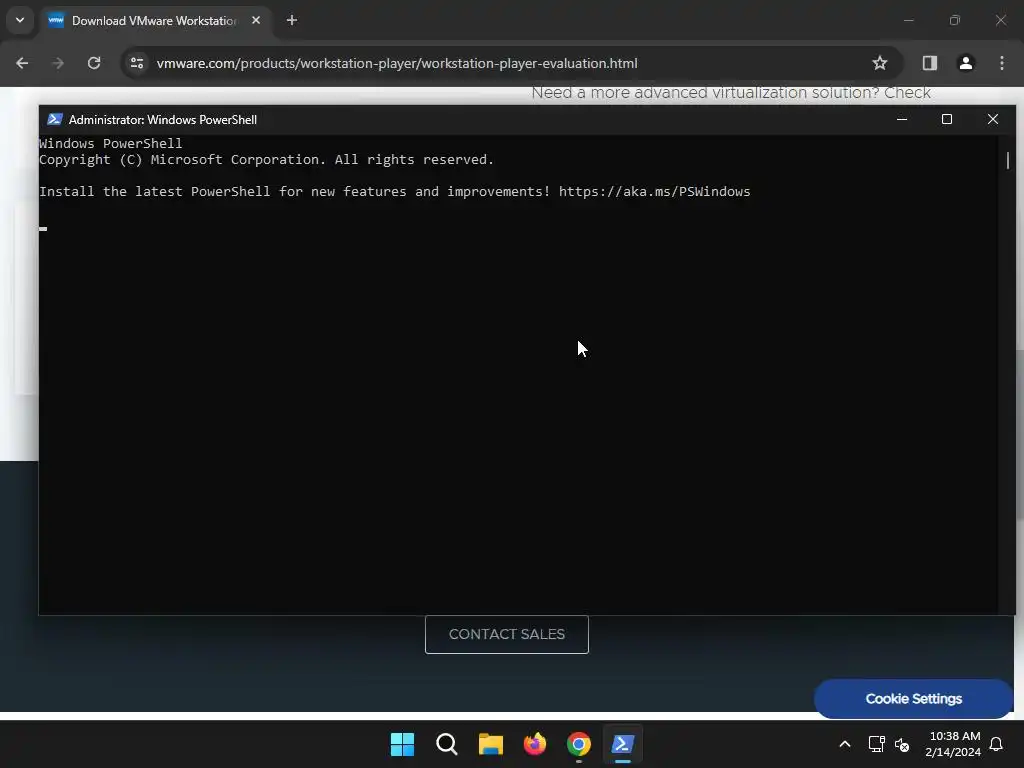Show hidden system tray icons
Viewport: 1024px width, 768px height.
pos(844,744)
